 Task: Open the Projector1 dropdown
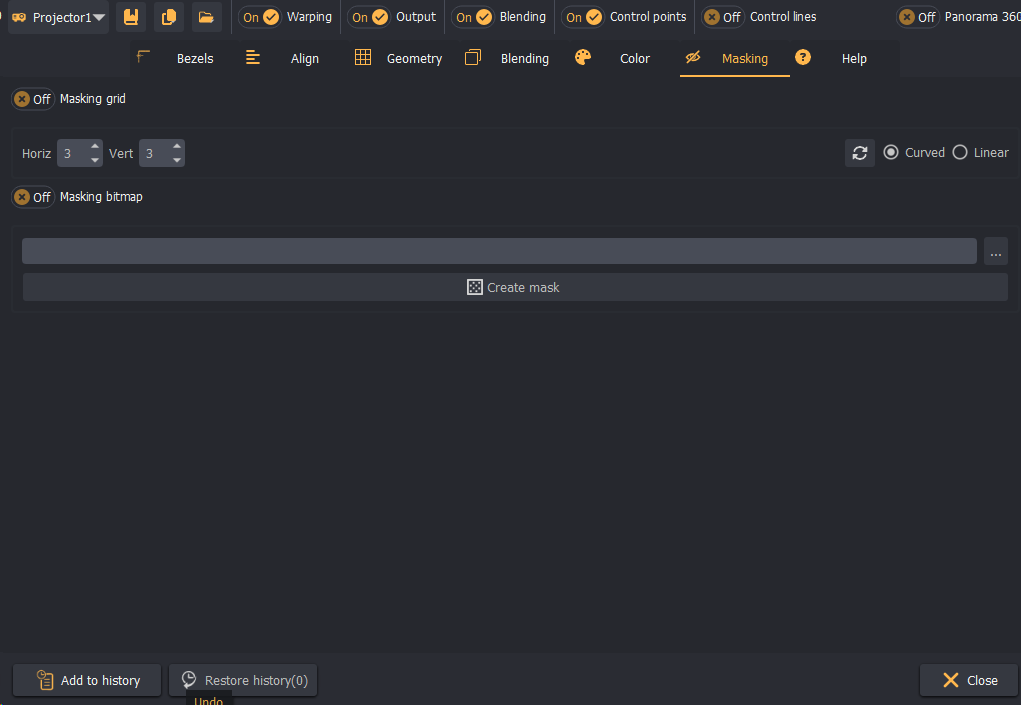59,17
